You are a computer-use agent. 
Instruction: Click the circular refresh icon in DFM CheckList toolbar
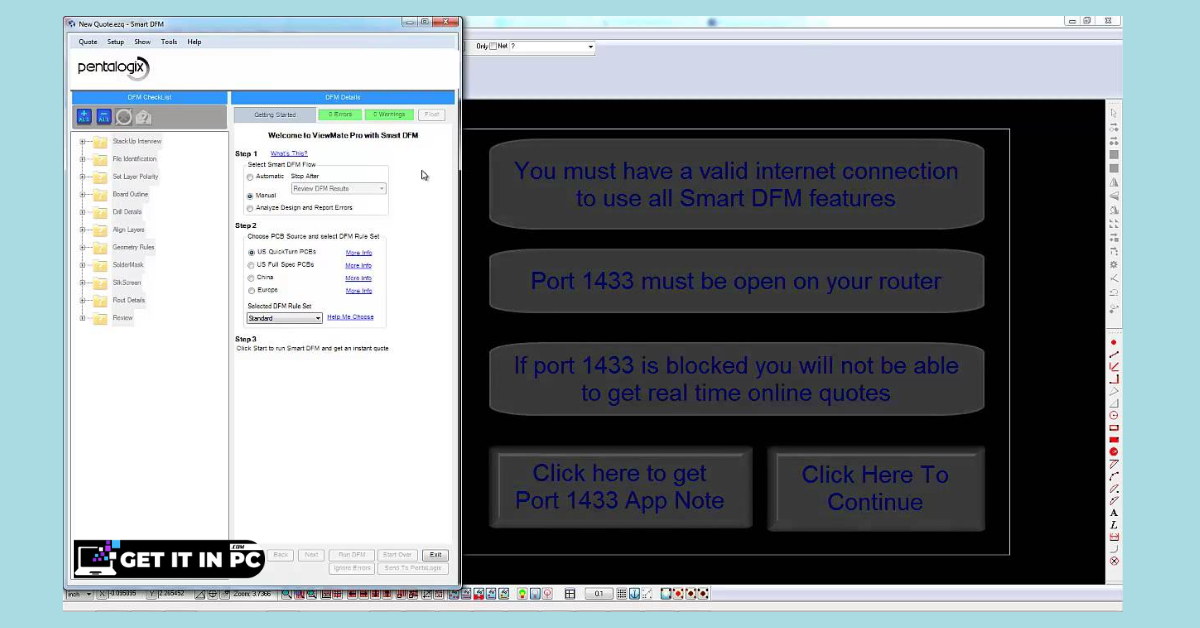point(124,117)
